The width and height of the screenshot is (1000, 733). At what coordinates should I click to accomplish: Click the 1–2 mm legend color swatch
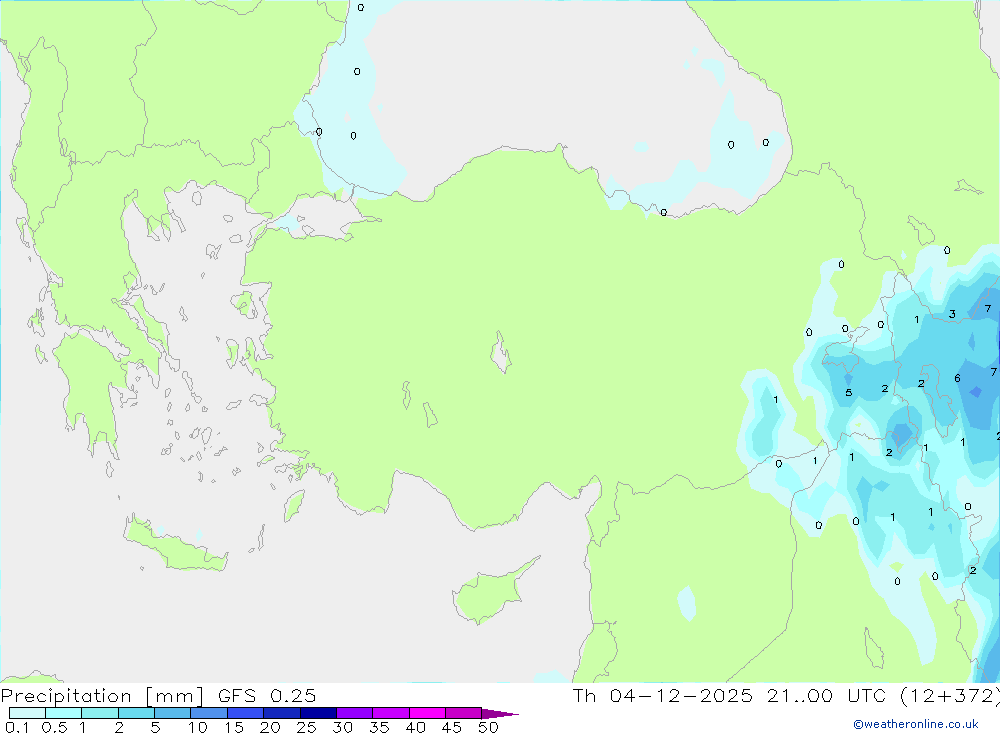tap(100, 713)
